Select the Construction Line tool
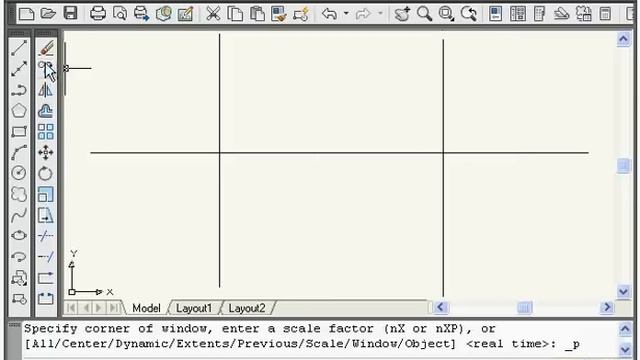Screen dimensions: 640x360 click(19, 69)
